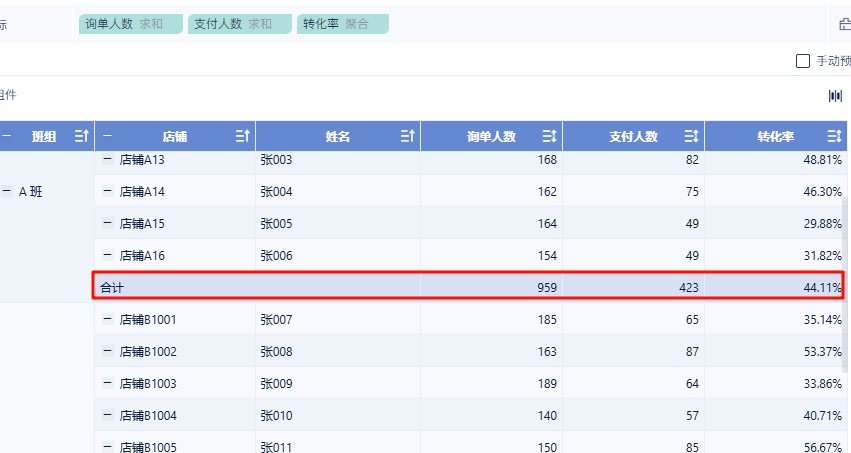This screenshot has height=453, width=851.
Task: Click inquiry count 168
Action: (547, 159)
